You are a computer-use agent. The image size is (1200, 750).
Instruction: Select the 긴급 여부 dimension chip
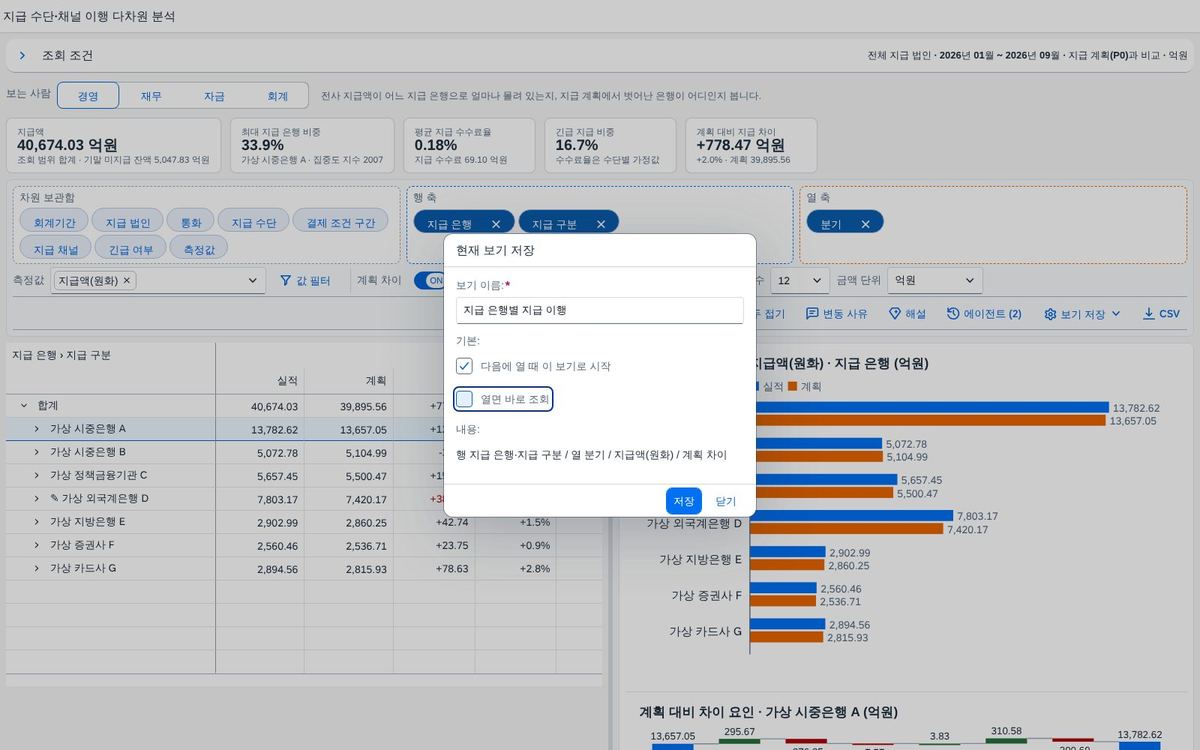tap(131, 248)
